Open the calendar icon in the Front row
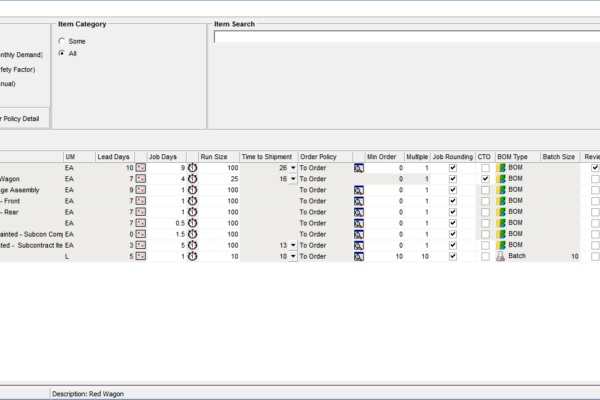600x400 pixels. [140, 201]
